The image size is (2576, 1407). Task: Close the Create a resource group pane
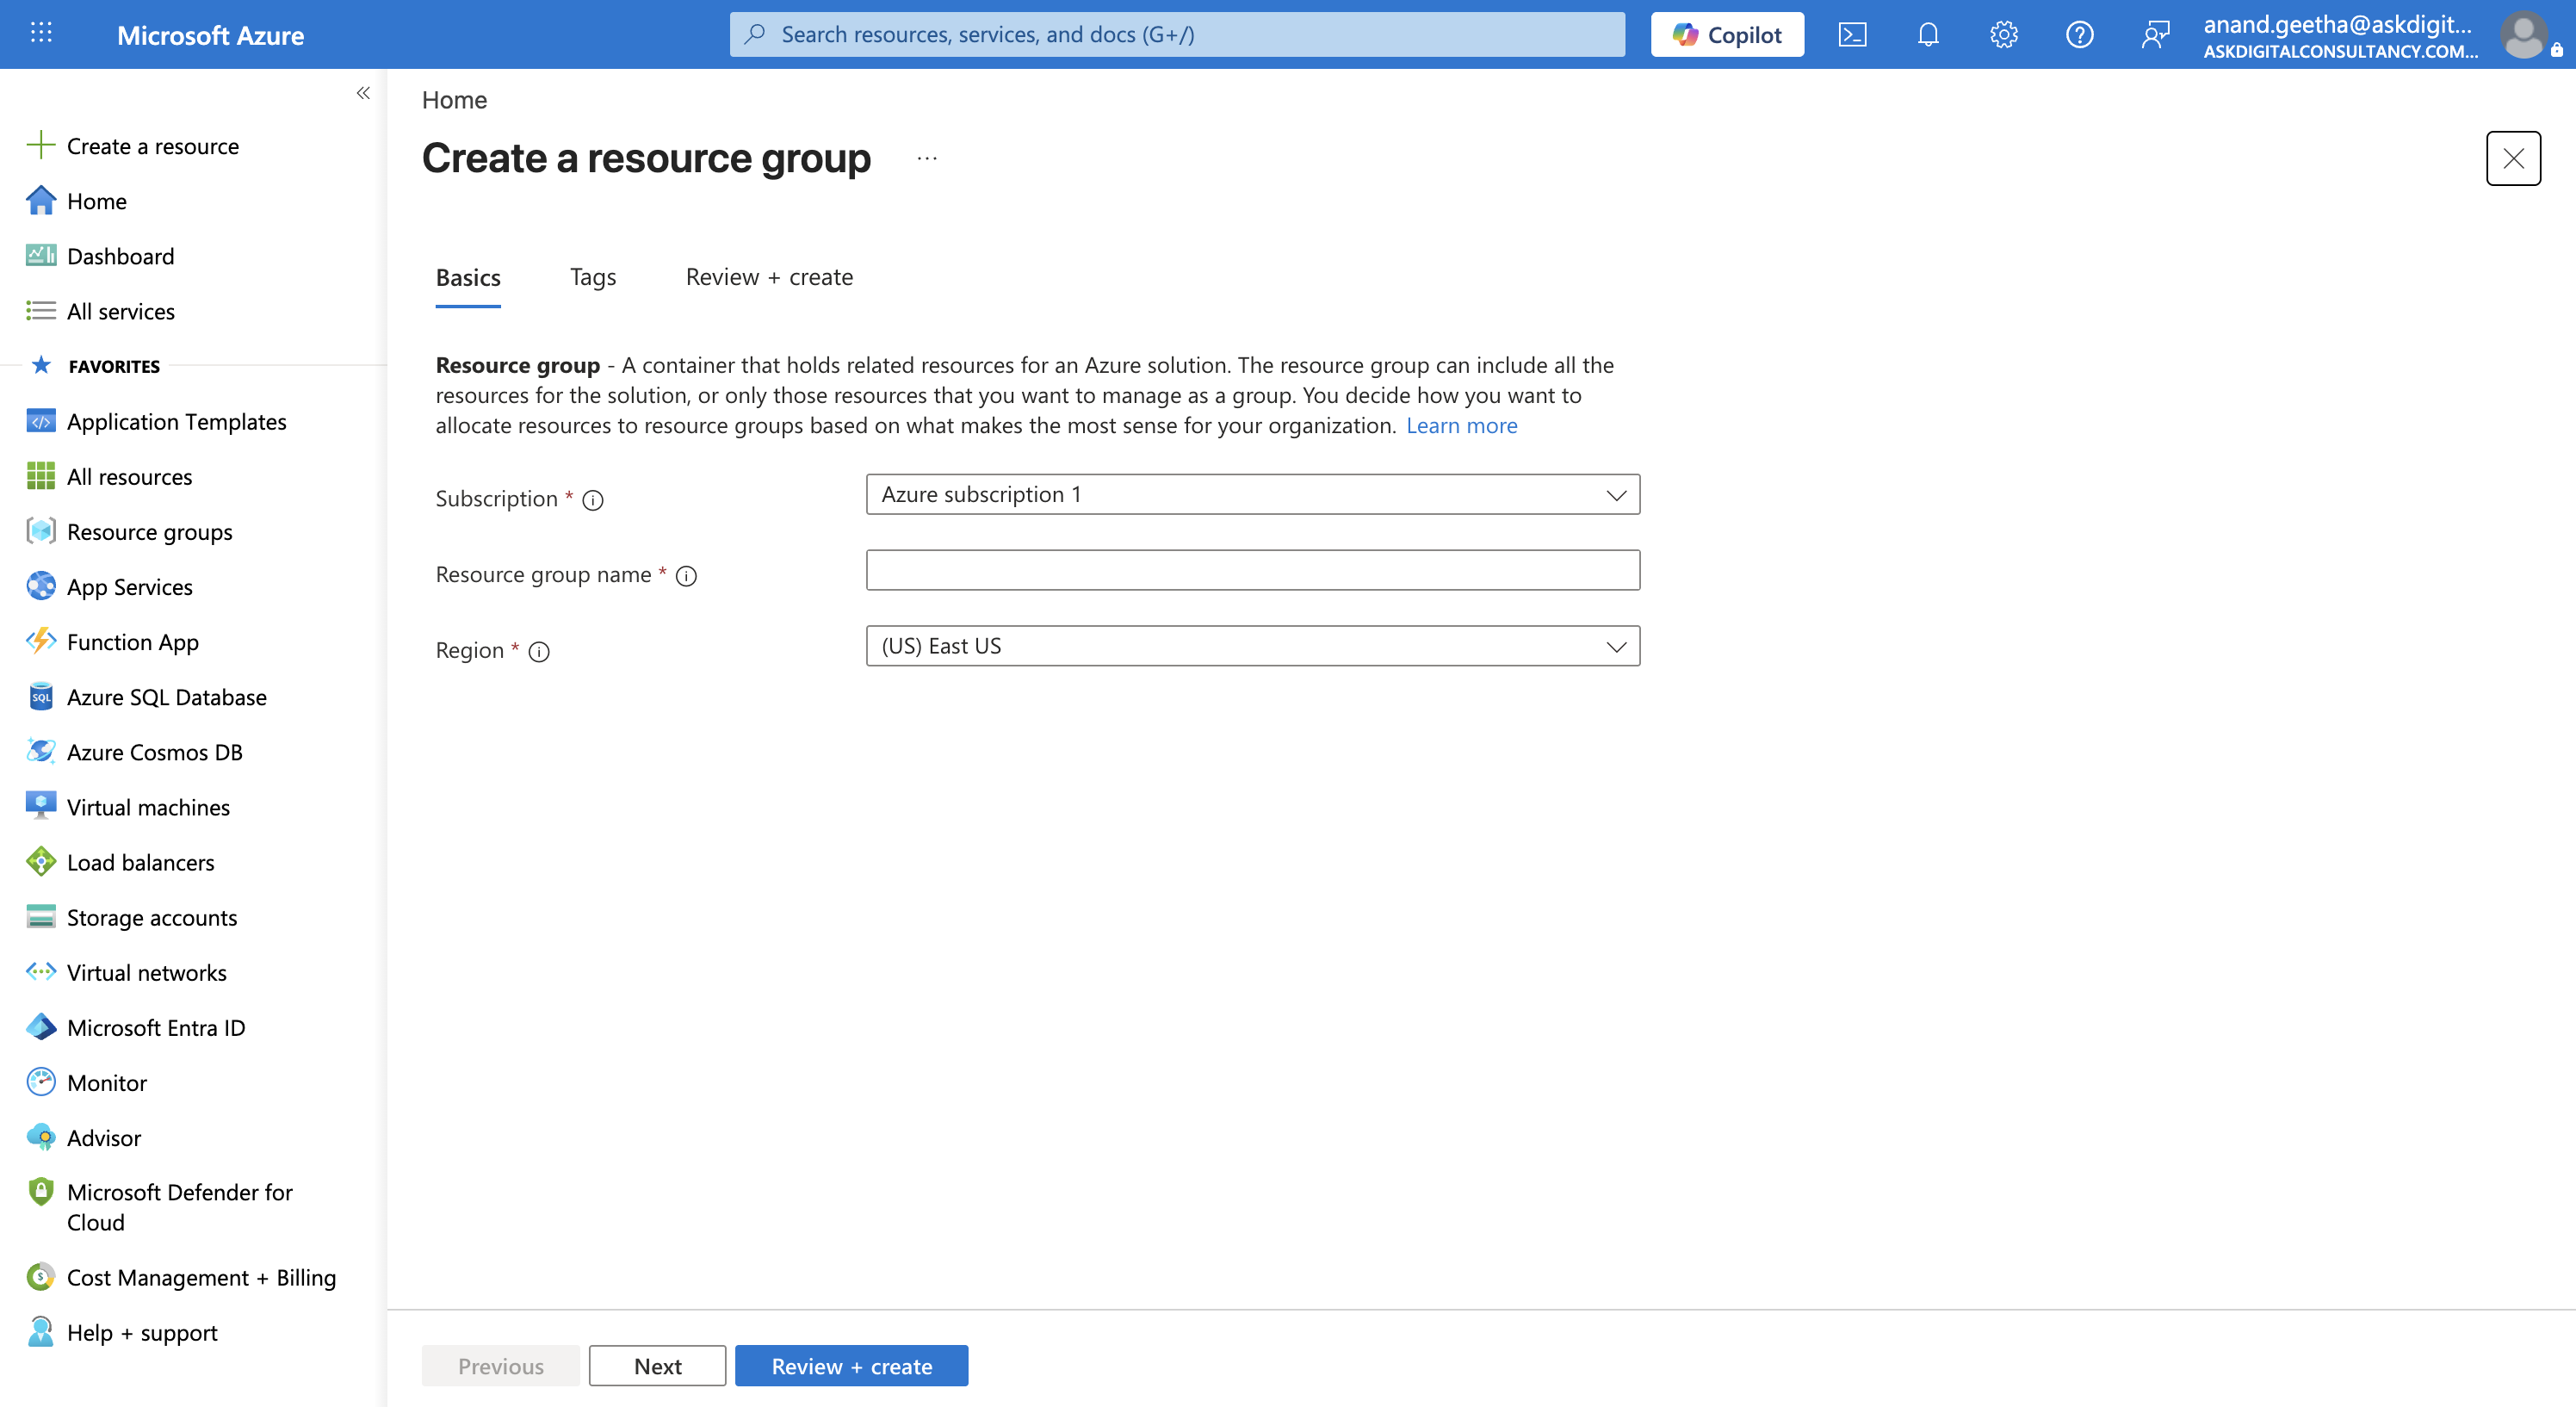pyautogui.click(x=2513, y=158)
